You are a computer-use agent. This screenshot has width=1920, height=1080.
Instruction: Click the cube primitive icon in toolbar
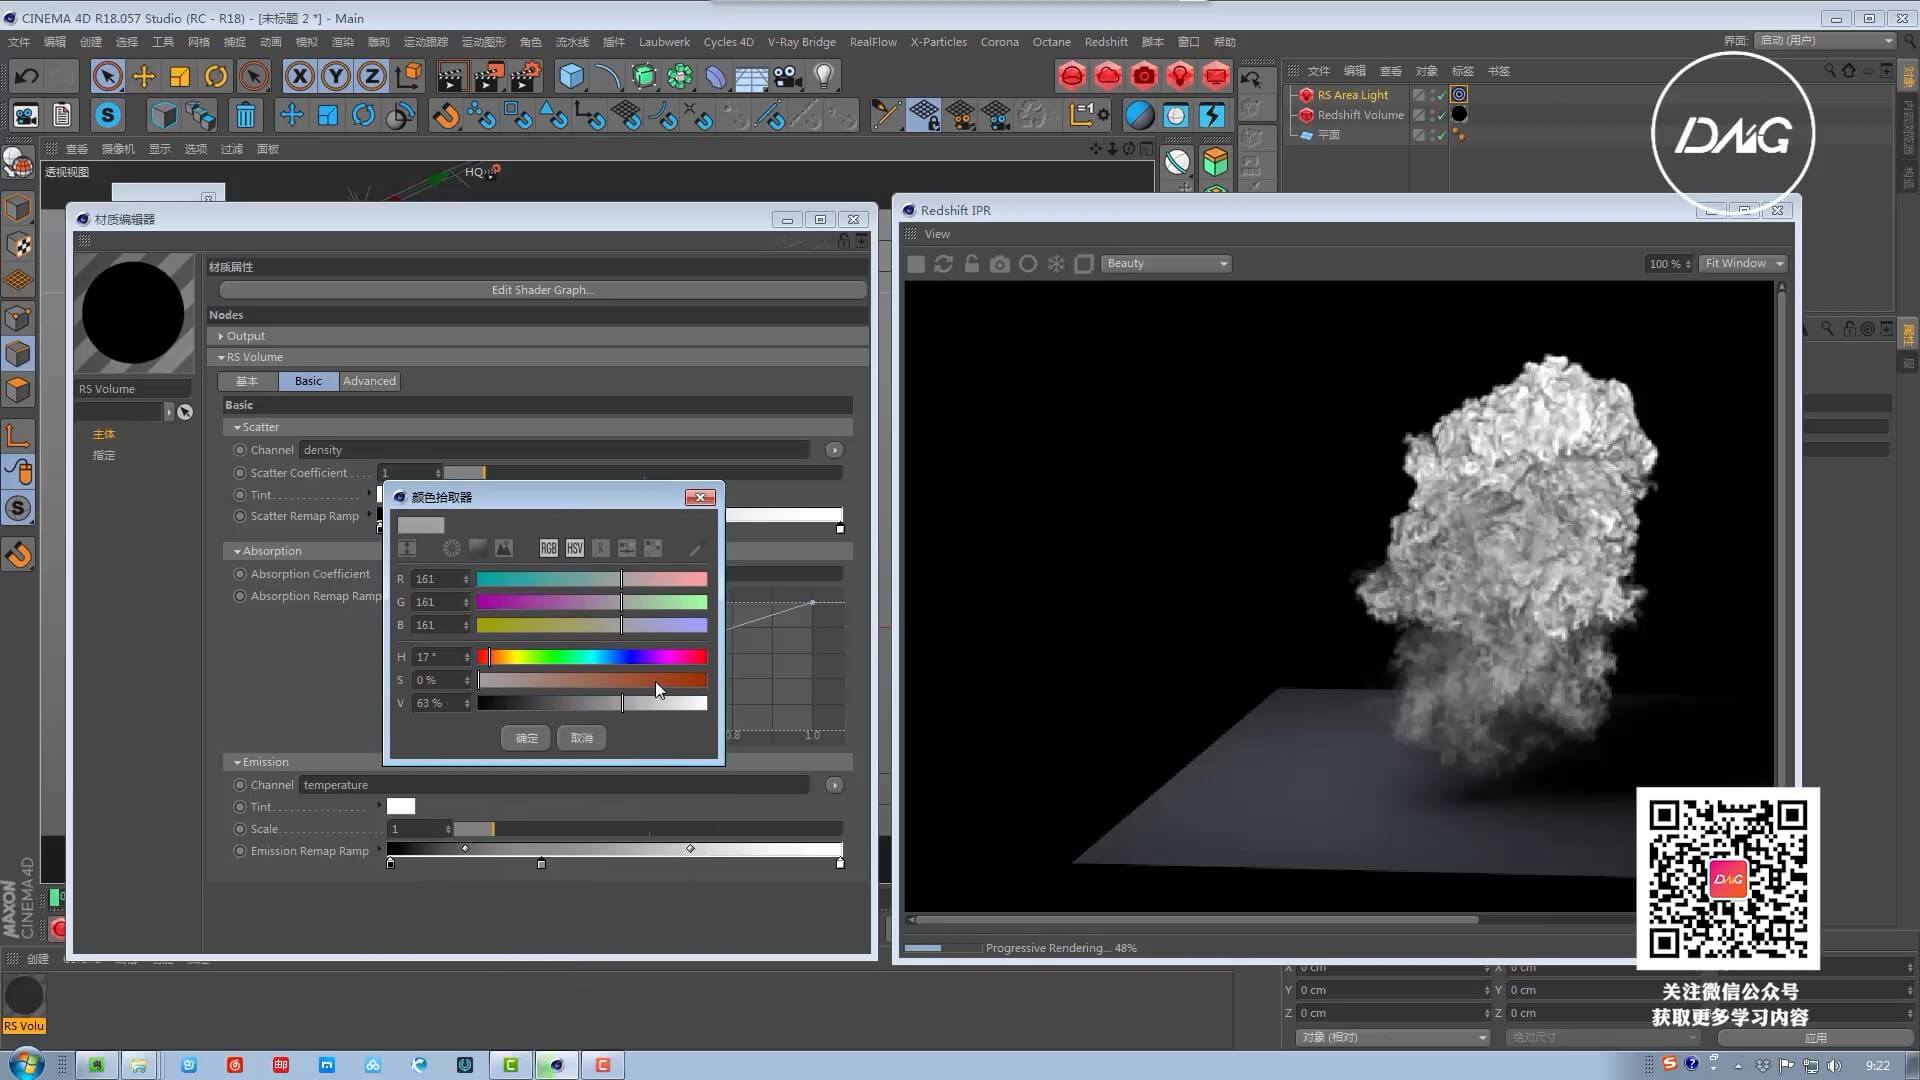pos(570,76)
